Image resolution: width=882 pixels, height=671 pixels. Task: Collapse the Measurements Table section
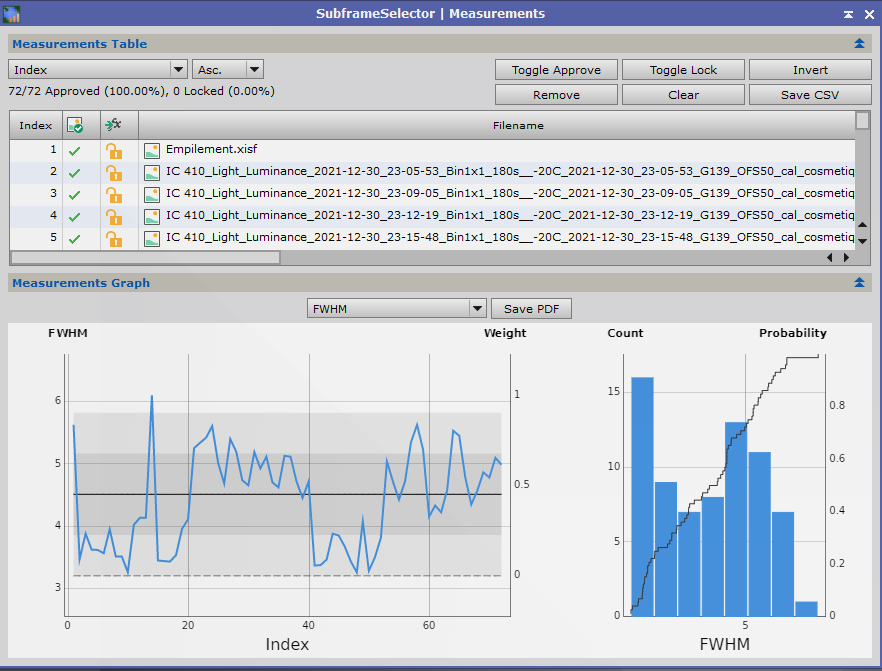(x=859, y=44)
